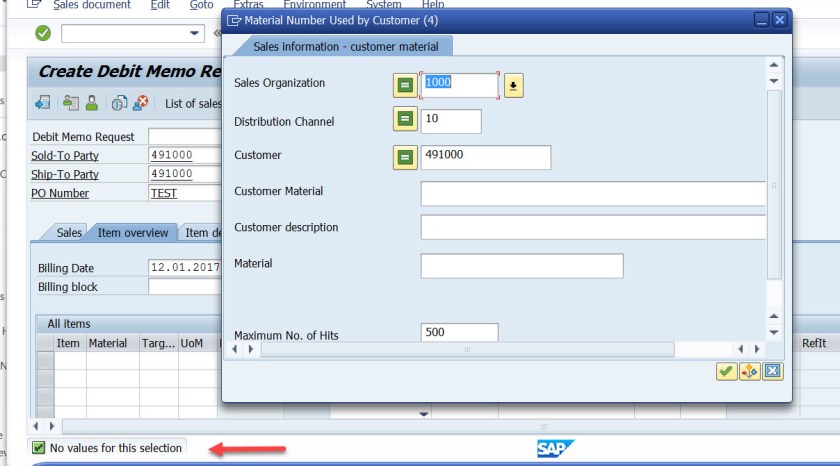Click the Item column header

70,343
